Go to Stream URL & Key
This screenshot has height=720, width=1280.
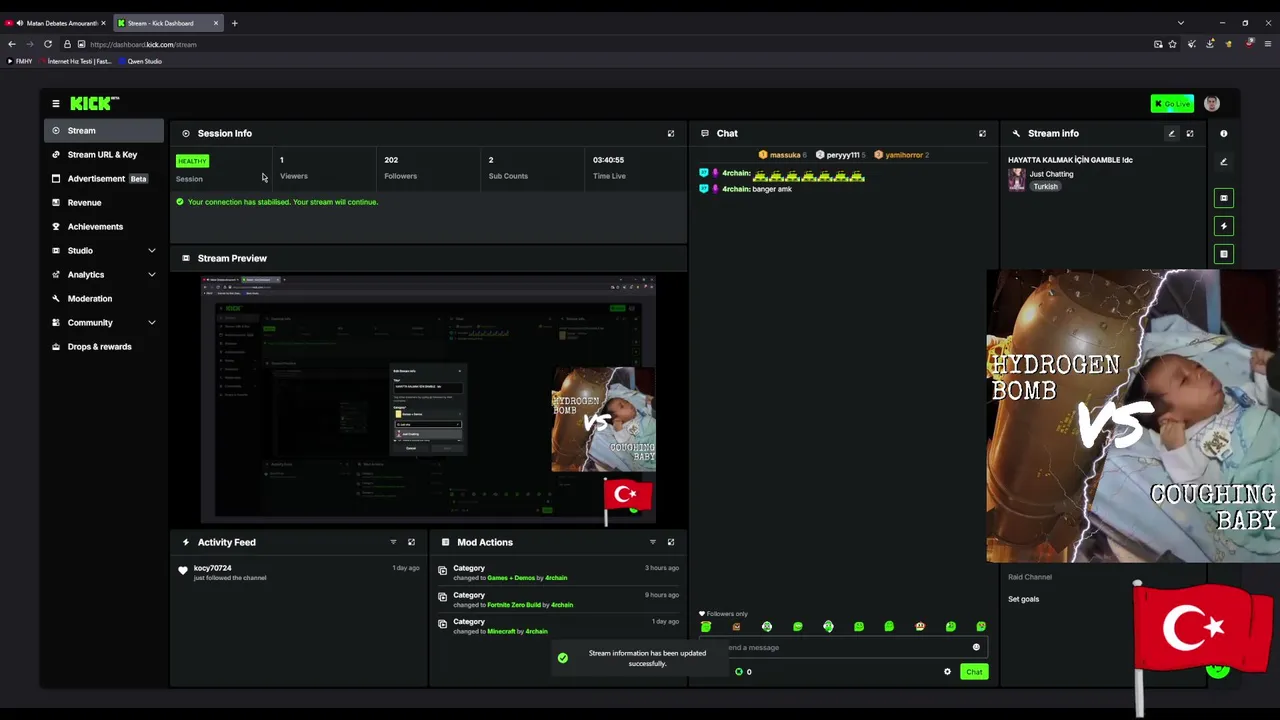click(104, 155)
